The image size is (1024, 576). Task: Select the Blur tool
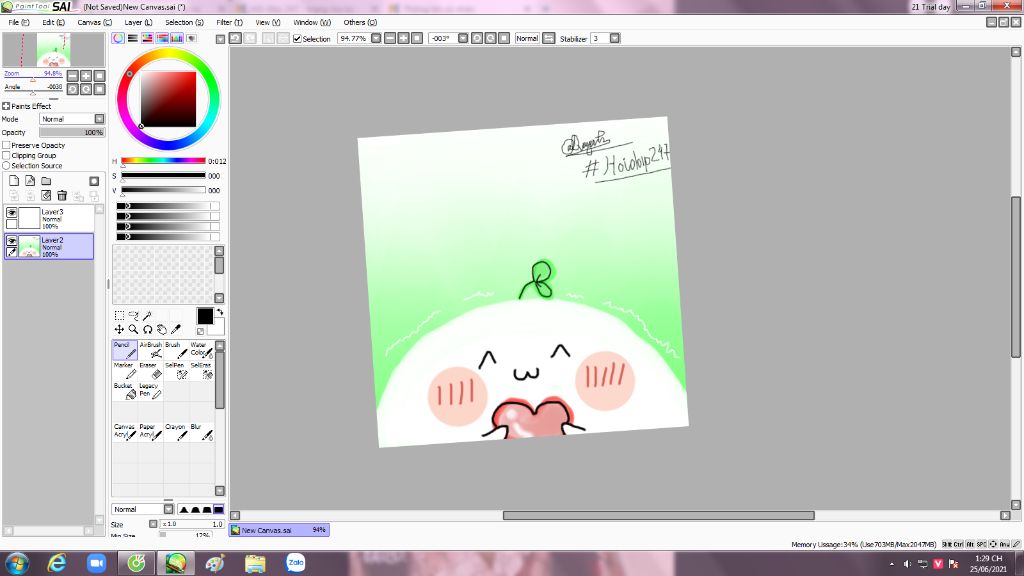(x=201, y=432)
